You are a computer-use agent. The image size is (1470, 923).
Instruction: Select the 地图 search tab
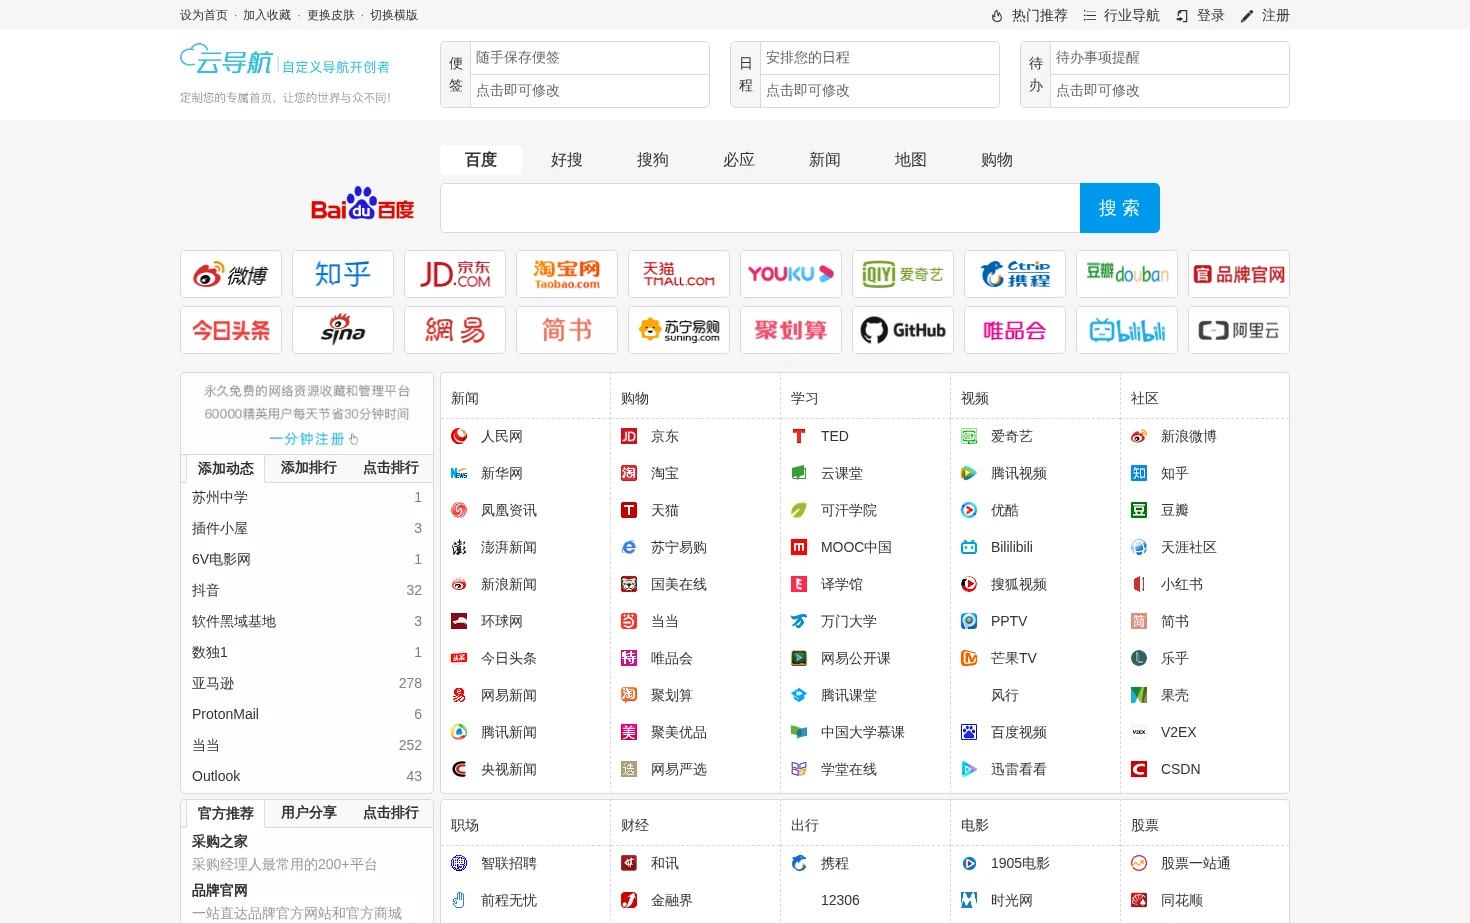click(x=911, y=160)
